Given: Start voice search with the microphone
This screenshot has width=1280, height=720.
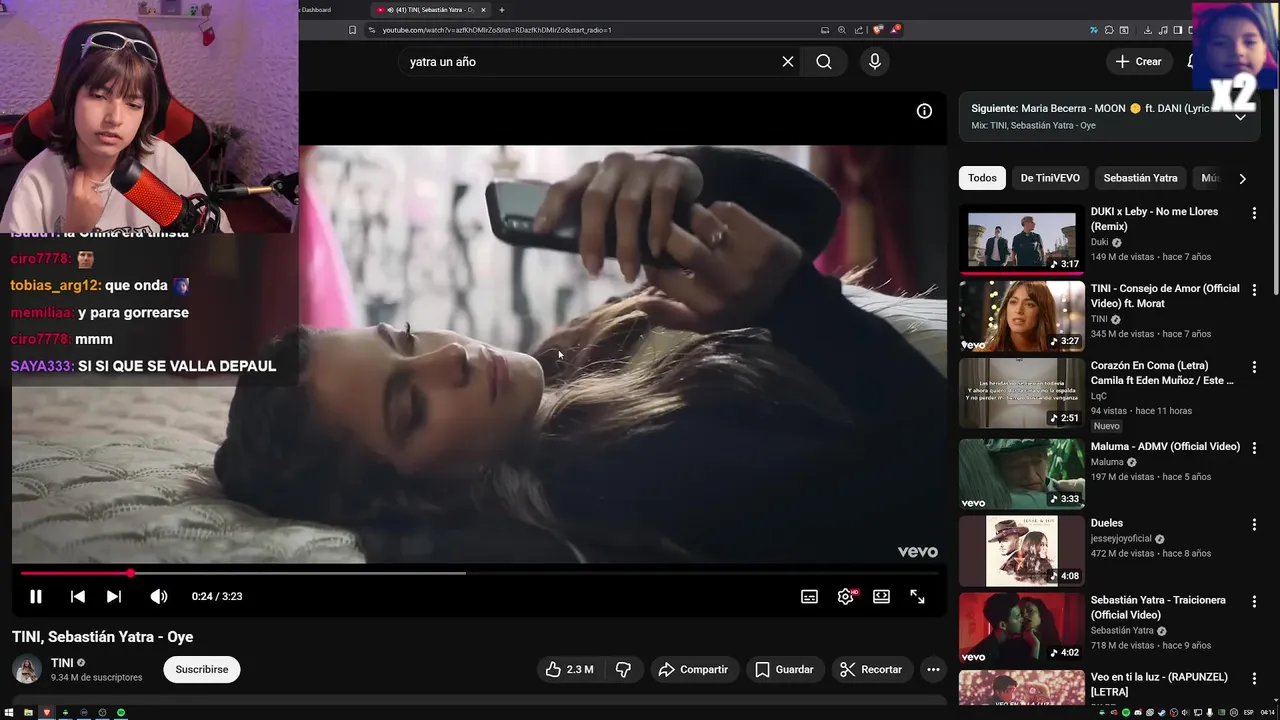Looking at the screenshot, I should point(875,62).
